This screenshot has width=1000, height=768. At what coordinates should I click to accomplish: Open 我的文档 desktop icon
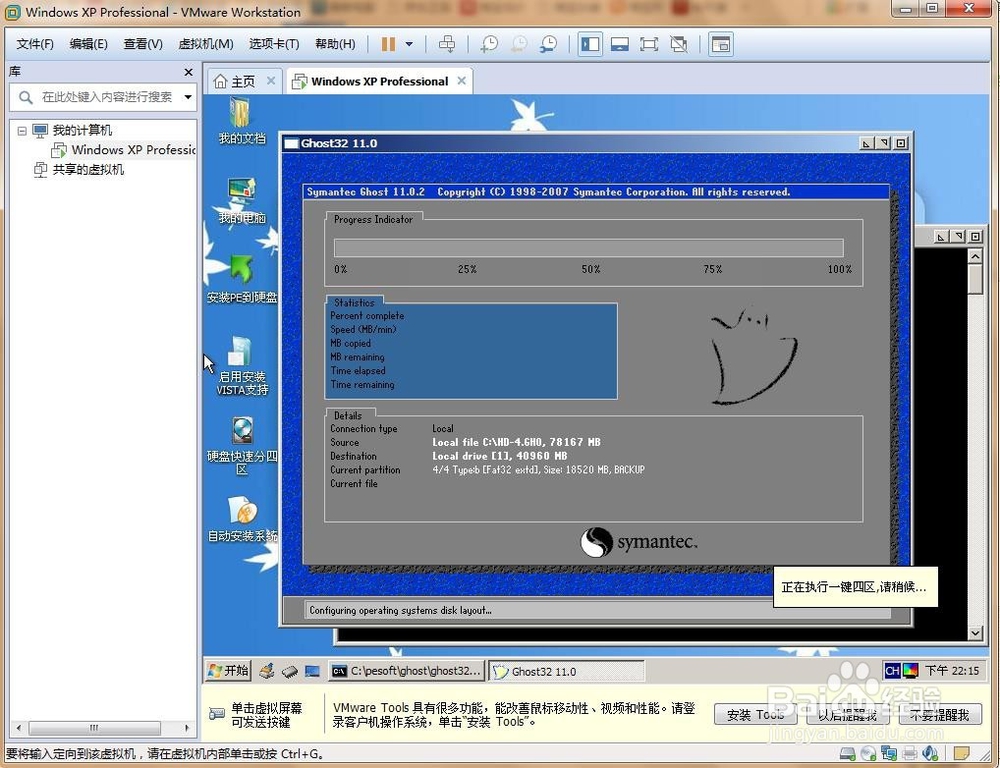click(x=241, y=121)
